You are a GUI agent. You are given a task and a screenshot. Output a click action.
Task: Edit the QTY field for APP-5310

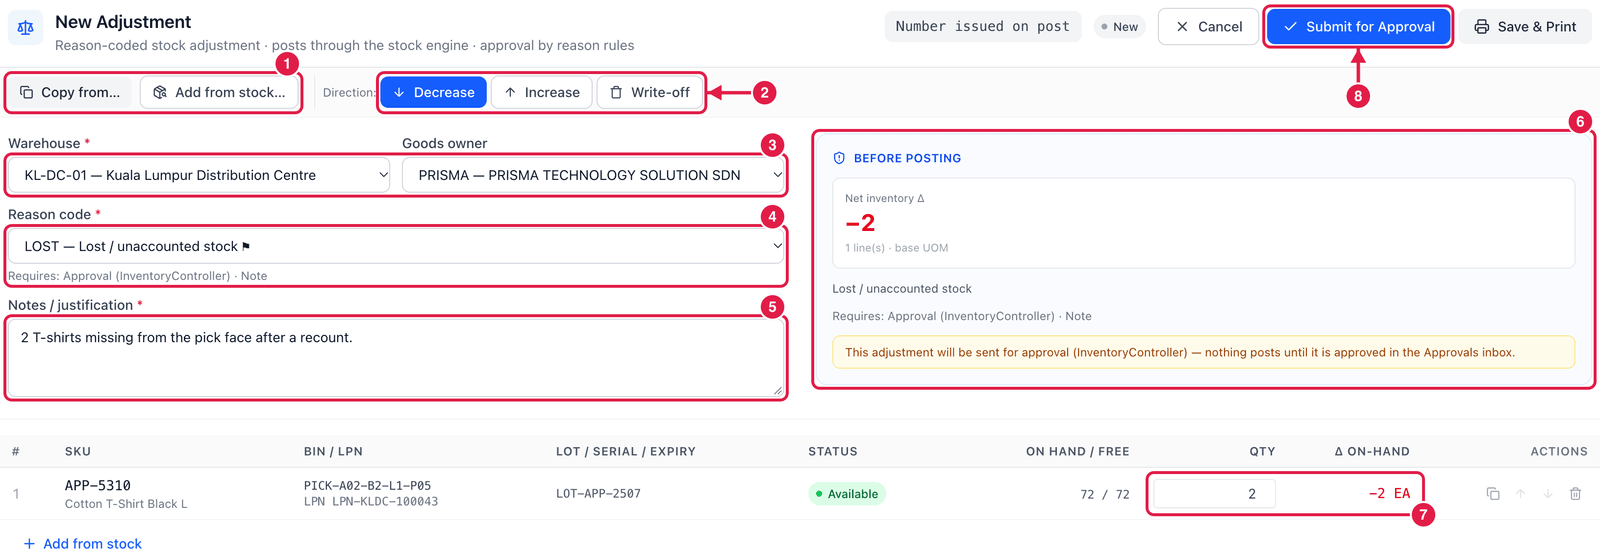coord(1214,494)
